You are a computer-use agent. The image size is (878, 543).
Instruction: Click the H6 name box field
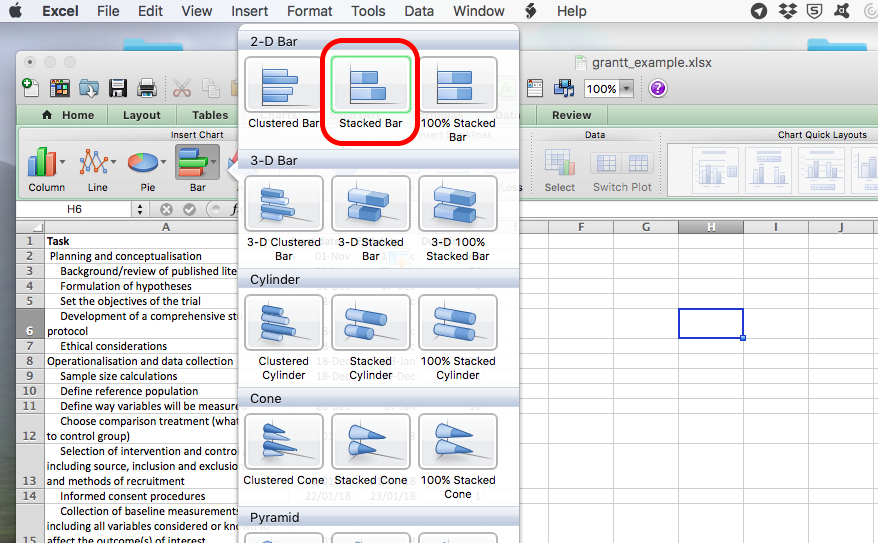74,210
